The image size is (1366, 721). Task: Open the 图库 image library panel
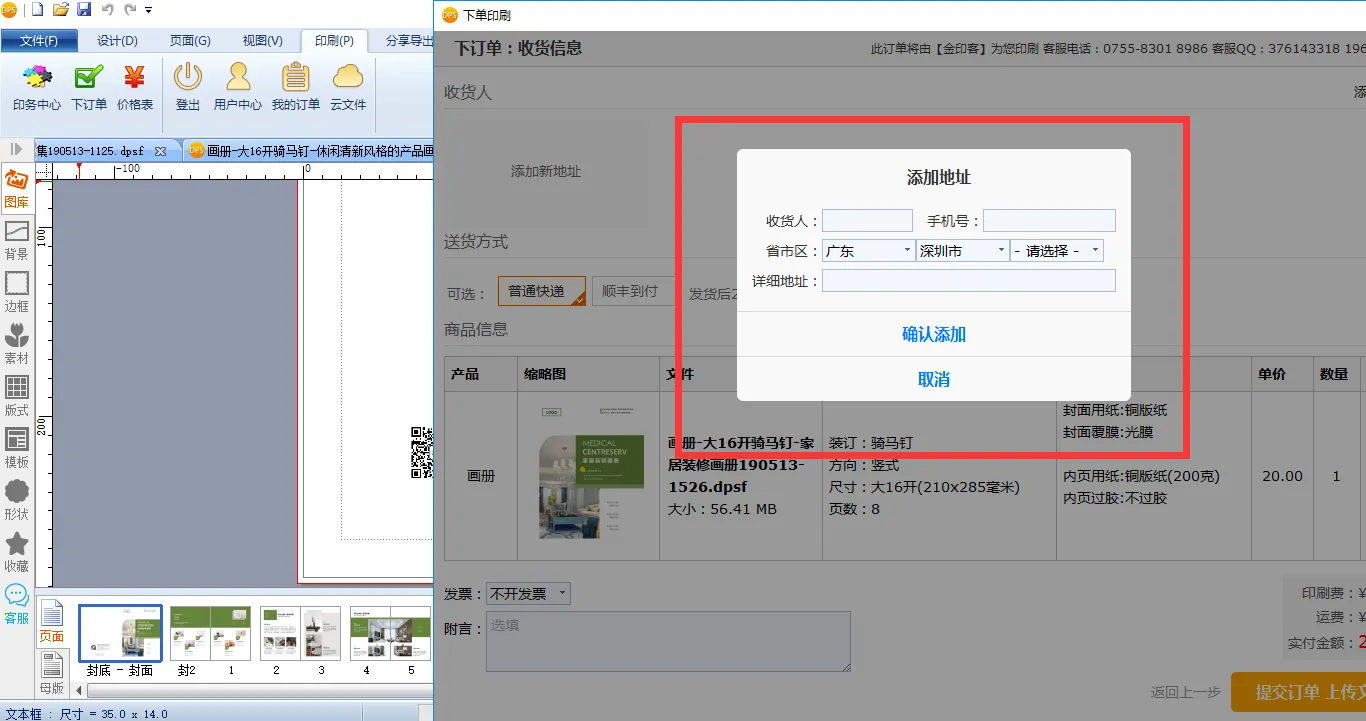tap(17, 189)
